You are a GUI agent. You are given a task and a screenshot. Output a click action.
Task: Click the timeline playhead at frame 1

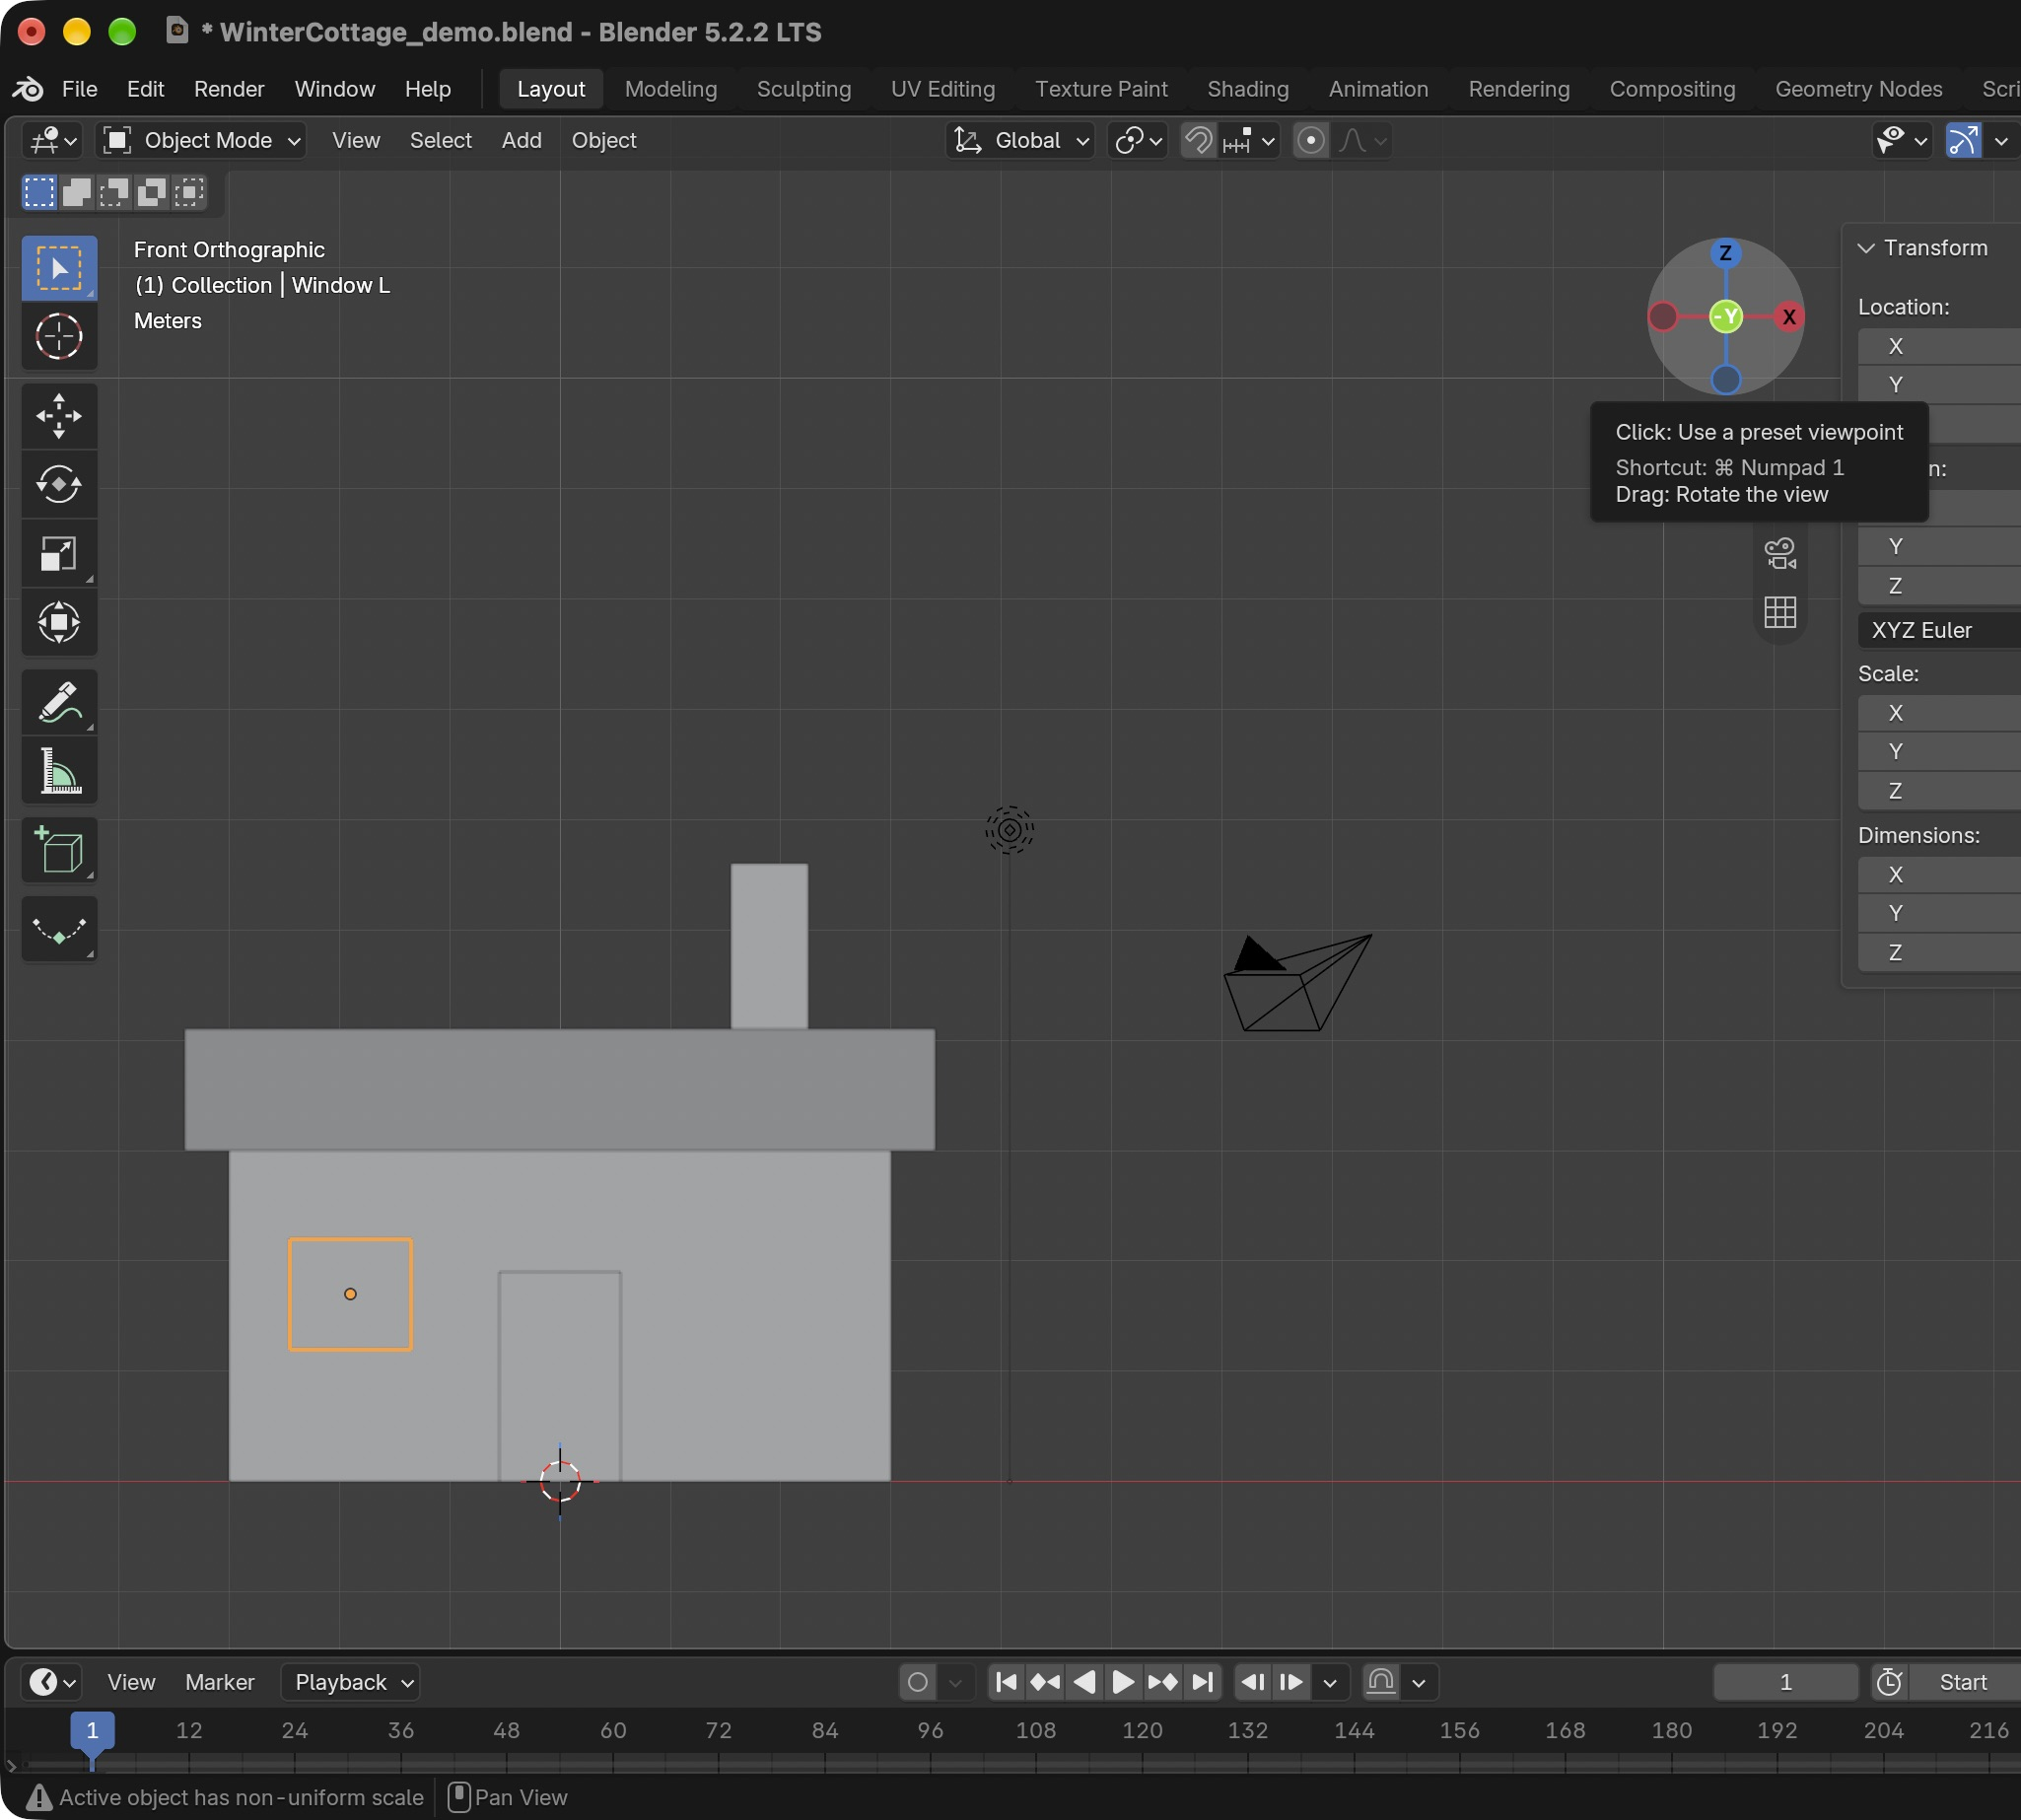pos(92,1731)
